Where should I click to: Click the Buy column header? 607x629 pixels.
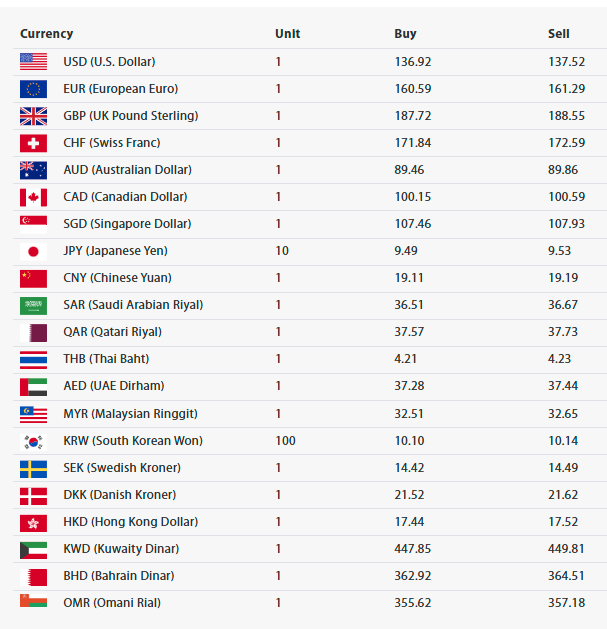[x=405, y=34]
